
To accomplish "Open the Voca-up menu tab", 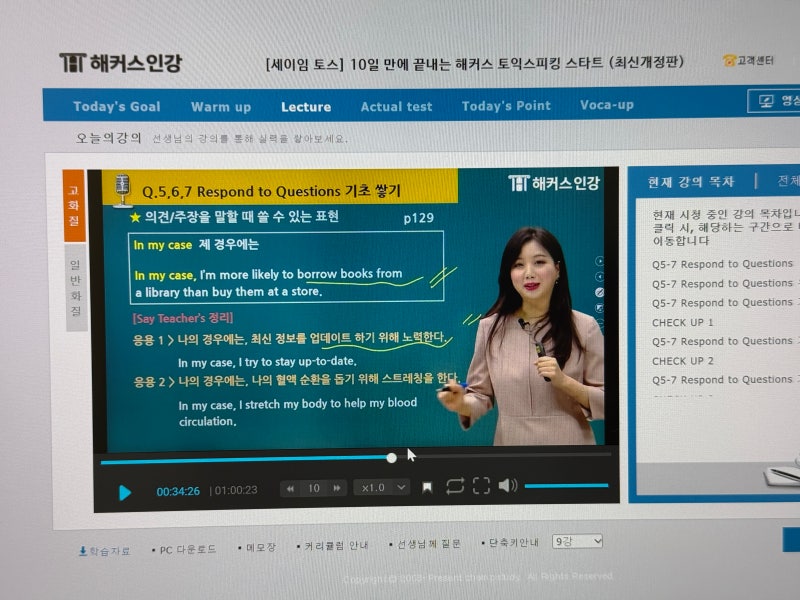I will (607, 104).
